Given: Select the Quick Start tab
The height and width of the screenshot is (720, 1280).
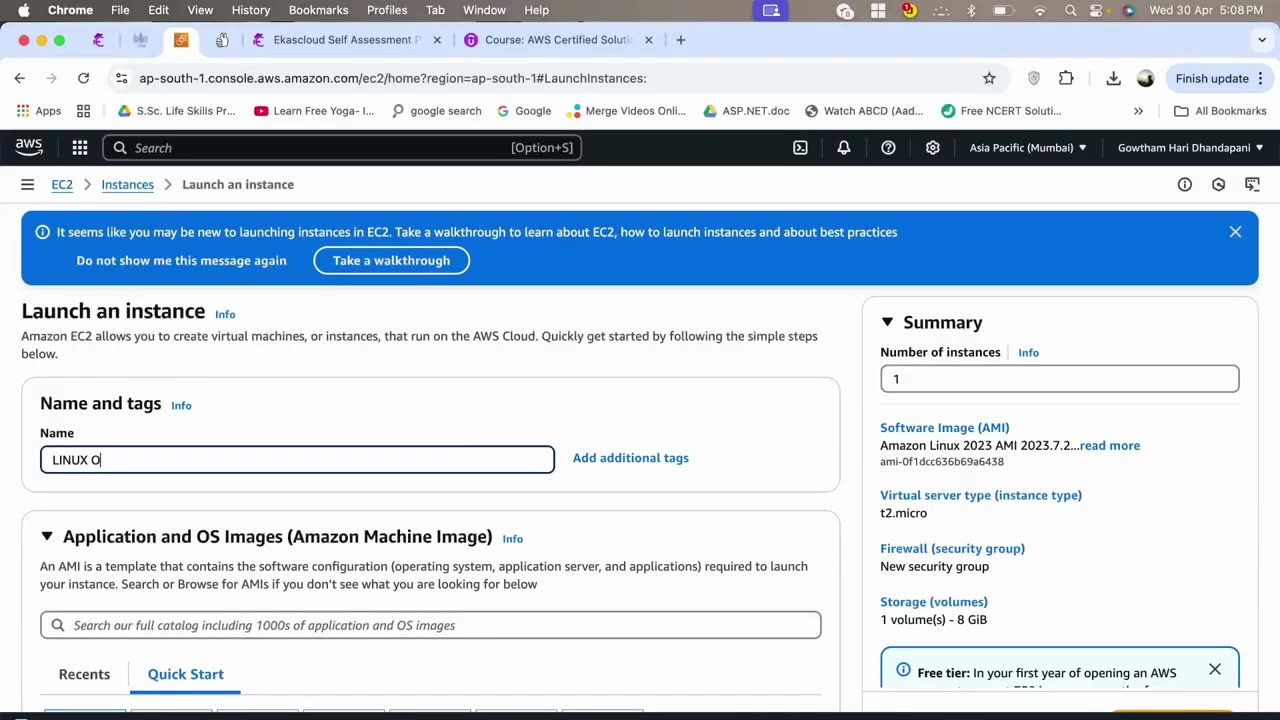Looking at the screenshot, I should point(186,674).
